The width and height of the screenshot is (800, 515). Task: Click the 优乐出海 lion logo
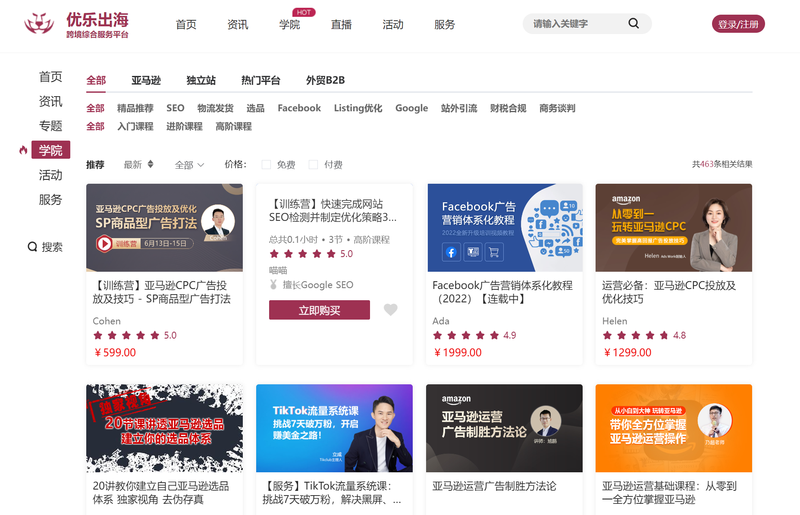pos(39,23)
